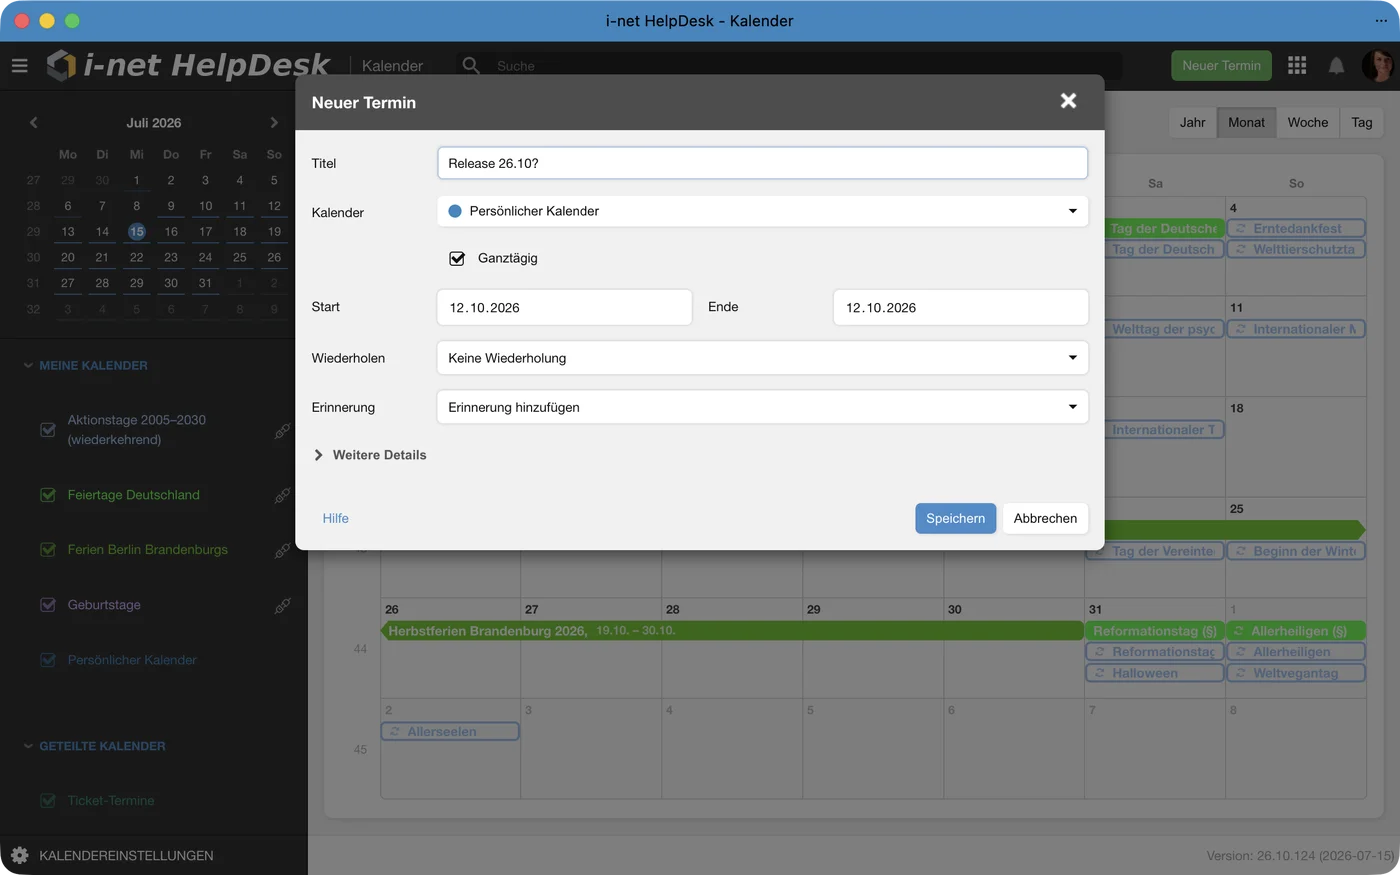Screen dimensions: 1400x875
Task: Select day 22 in mini calendar
Action: (x=136, y=257)
